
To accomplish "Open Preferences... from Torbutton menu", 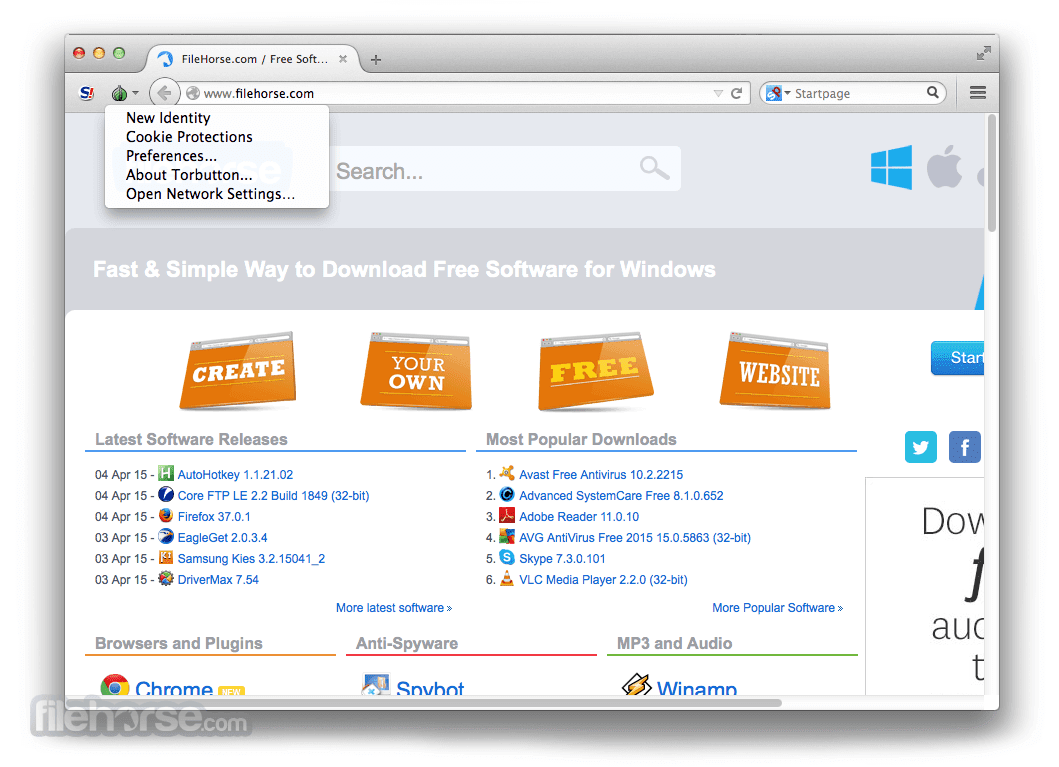I will coord(172,155).
